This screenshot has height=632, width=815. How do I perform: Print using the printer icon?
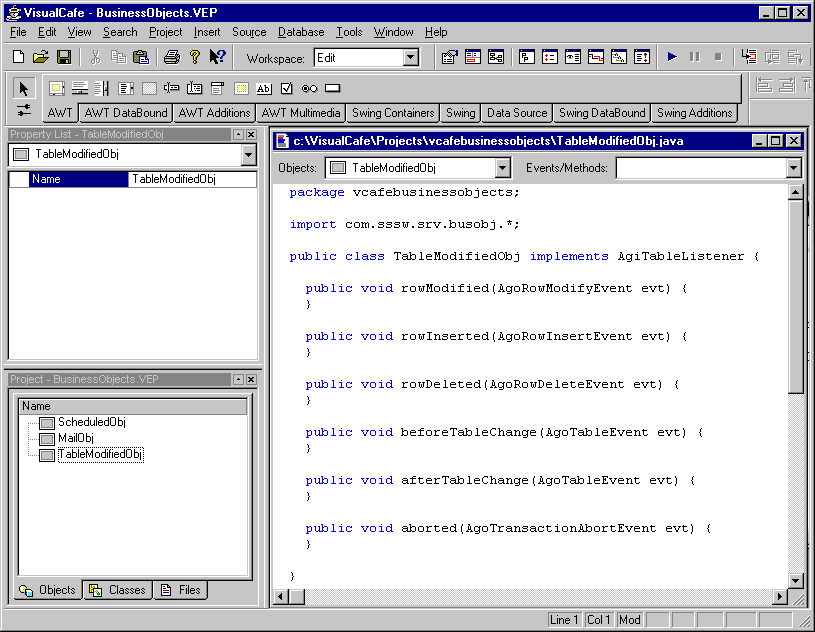pyautogui.click(x=172, y=57)
